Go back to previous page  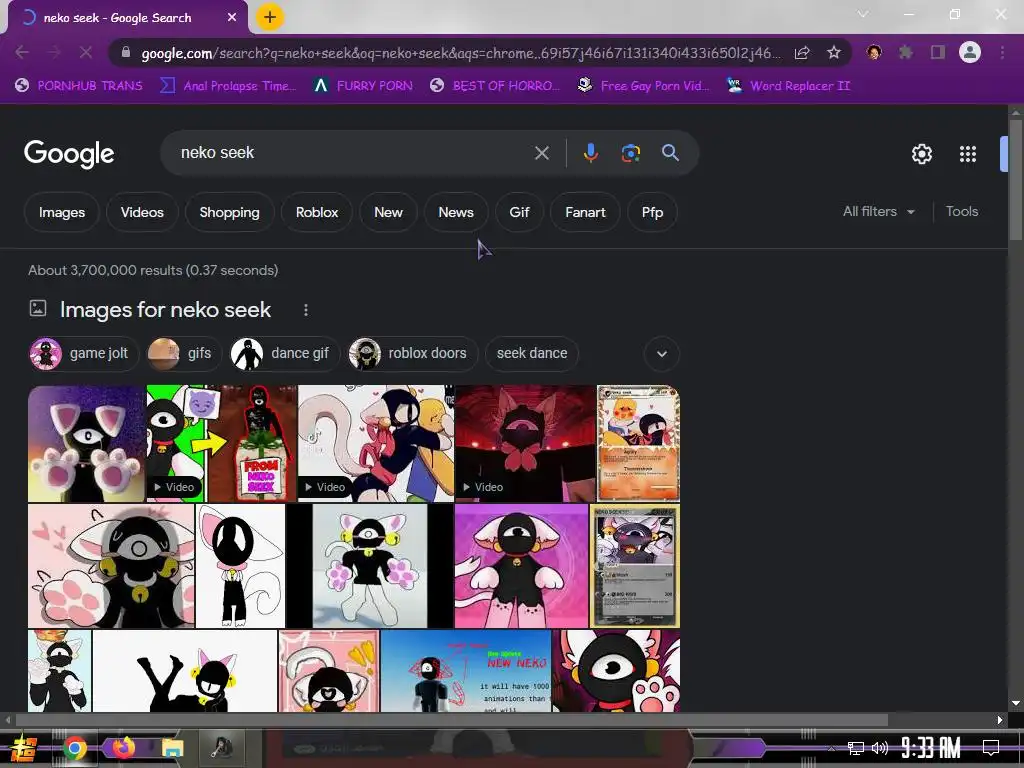click(22, 52)
